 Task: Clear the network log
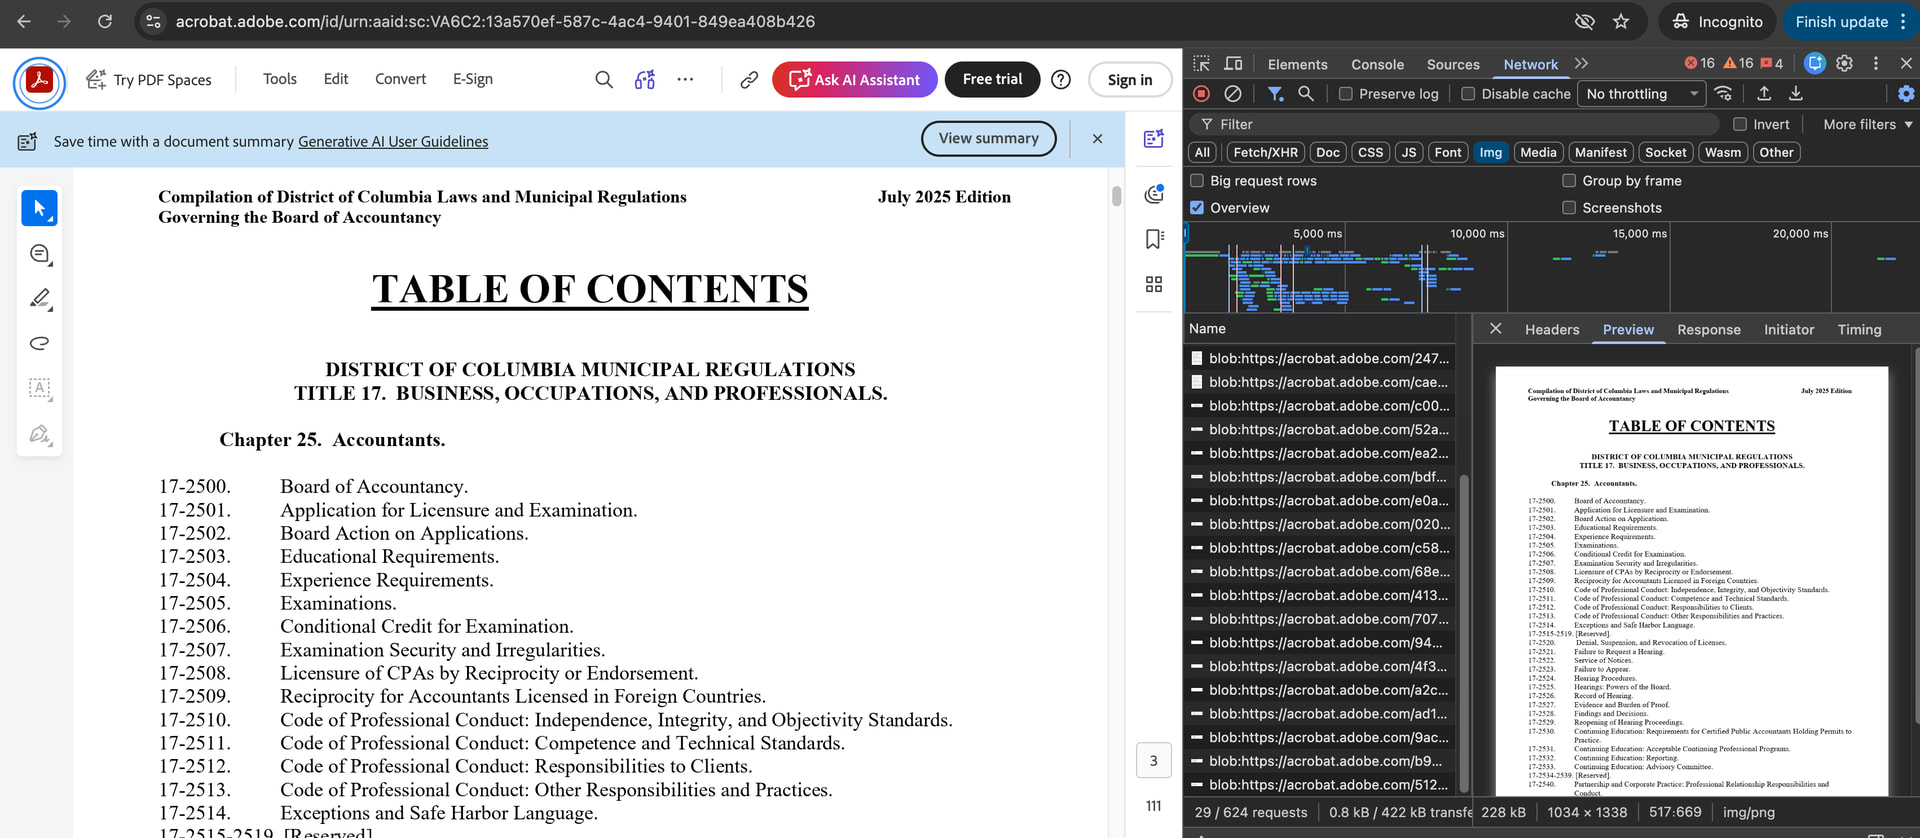[x=1233, y=94]
